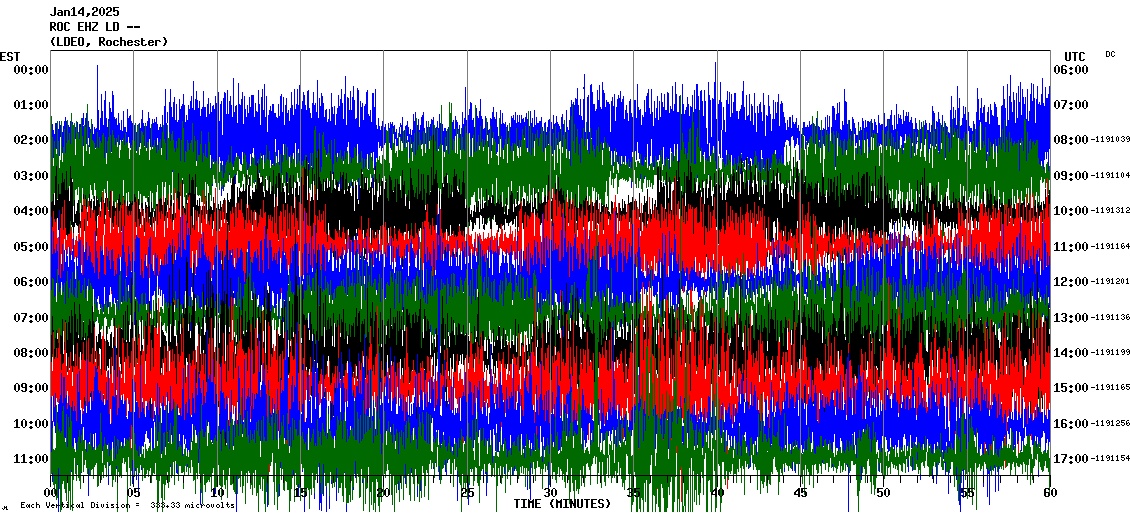
Task: Select the 12:00 UTC row label
Action: pos(1069,282)
